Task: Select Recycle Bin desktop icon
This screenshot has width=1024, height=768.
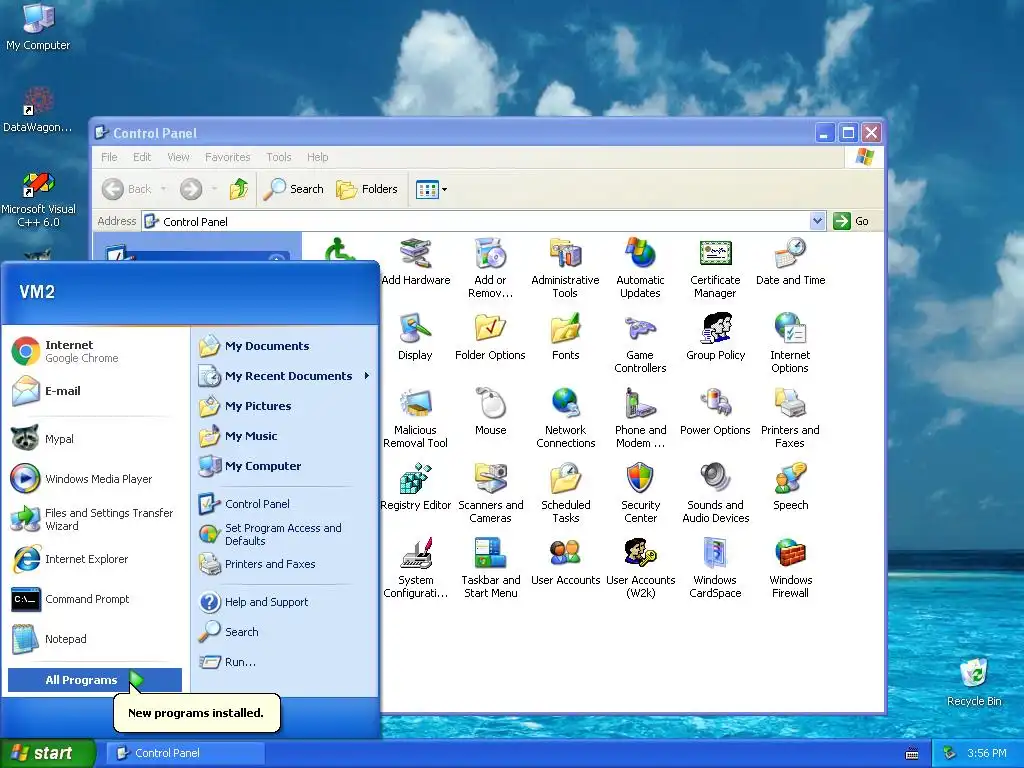Action: click(x=974, y=682)
